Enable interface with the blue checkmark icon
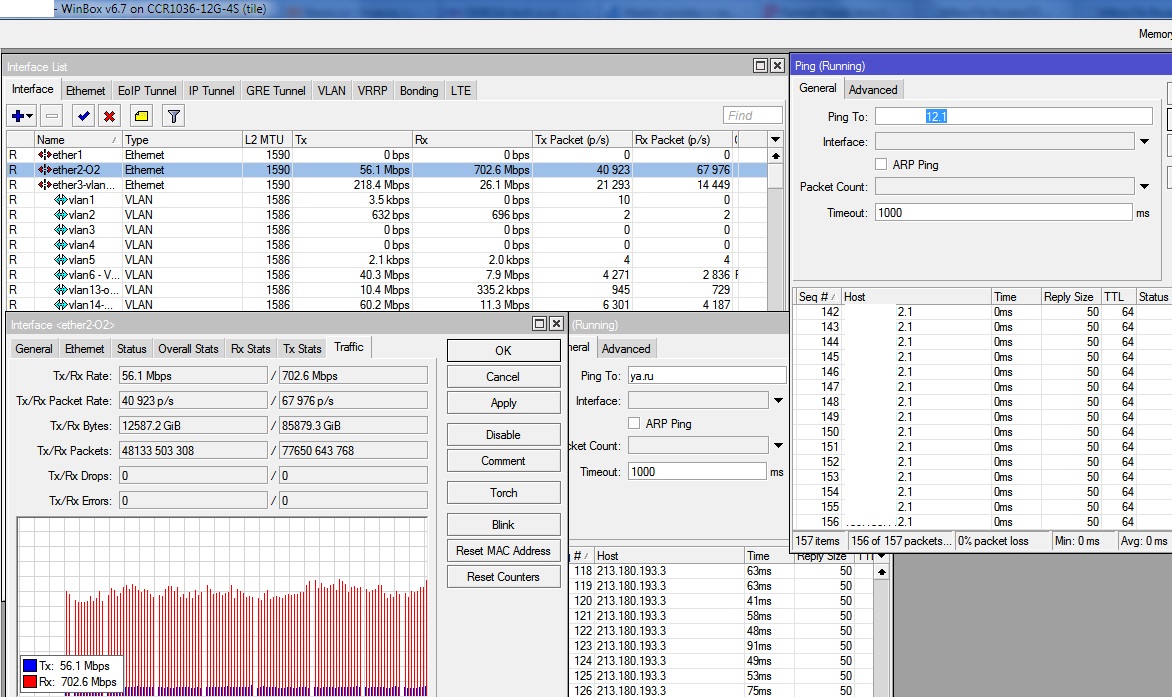This screenshot has height=697, width=1172. pos(84,116)
